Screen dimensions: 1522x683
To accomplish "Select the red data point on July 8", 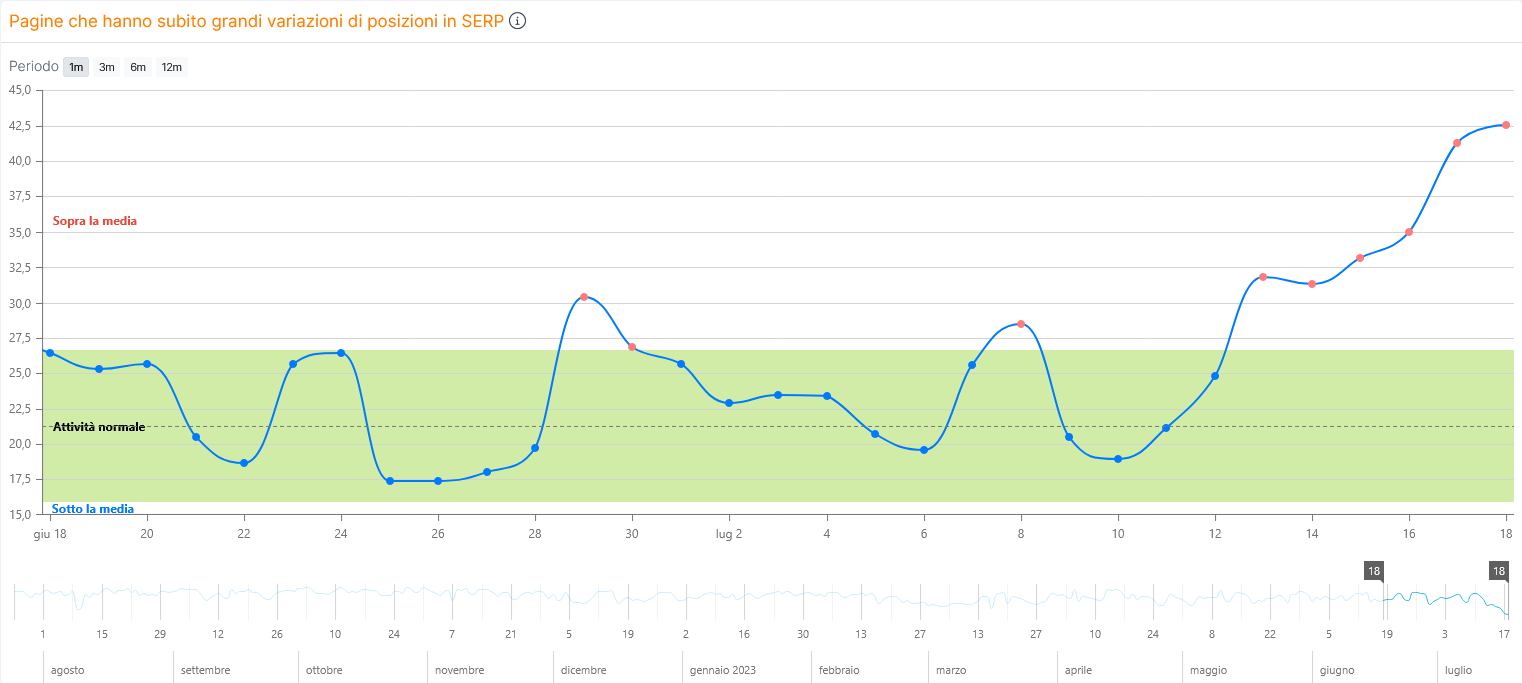I will click(1021, 324).
